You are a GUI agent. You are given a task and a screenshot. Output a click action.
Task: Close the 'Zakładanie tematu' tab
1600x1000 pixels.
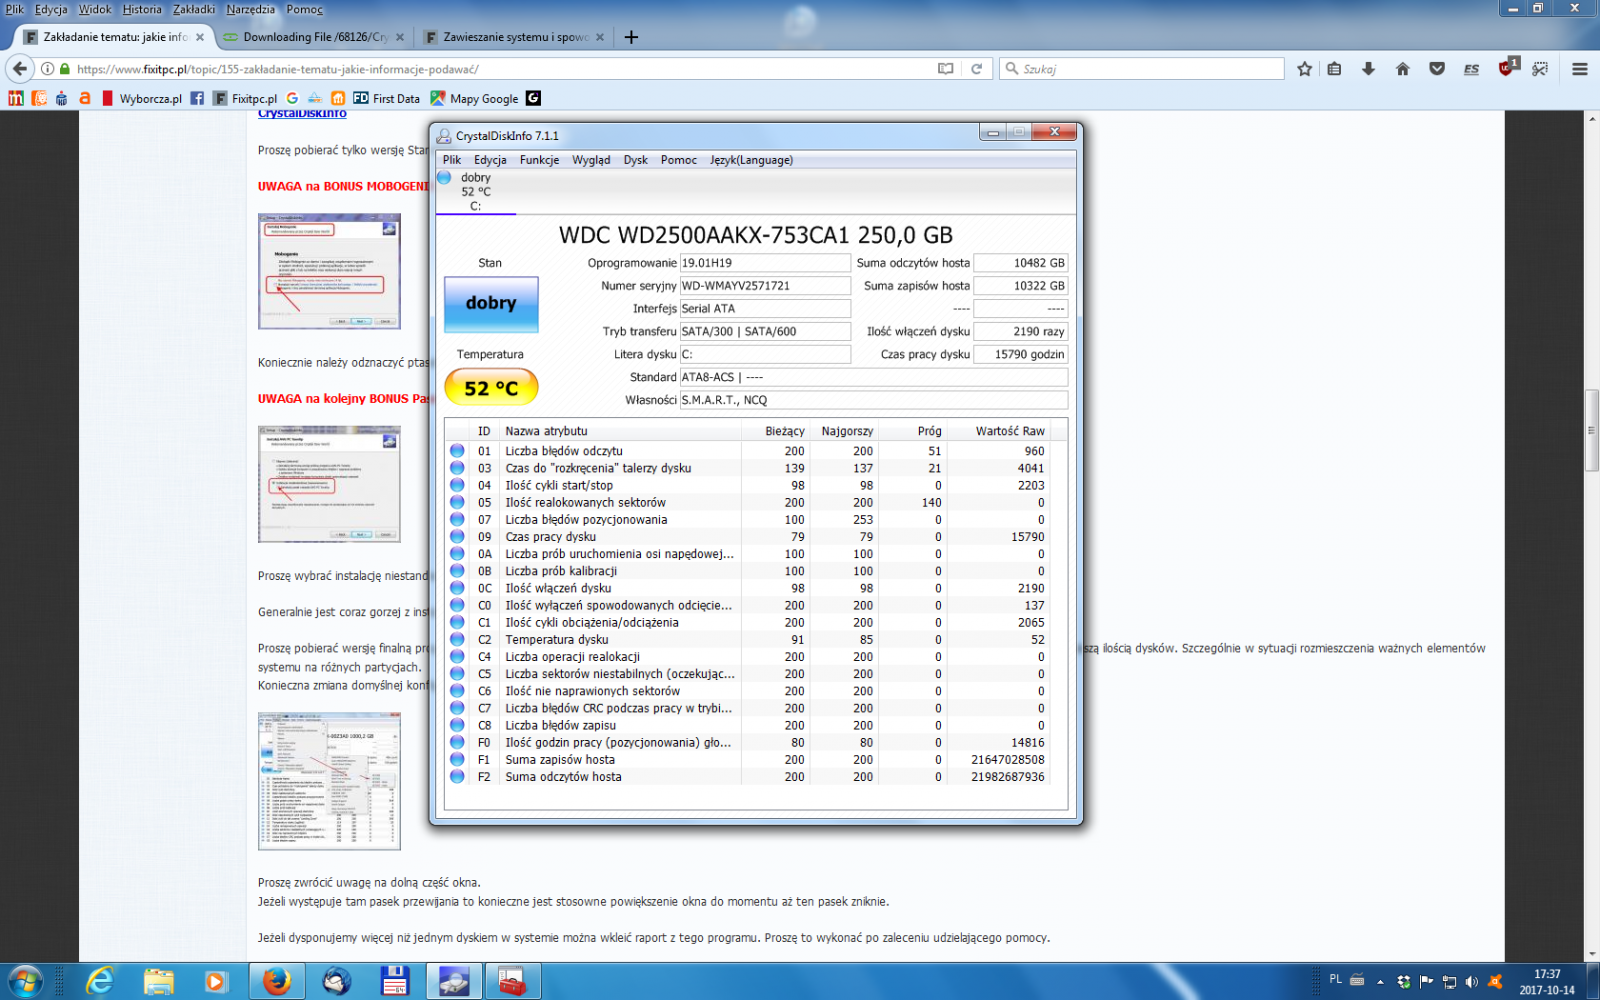(200, 37)
